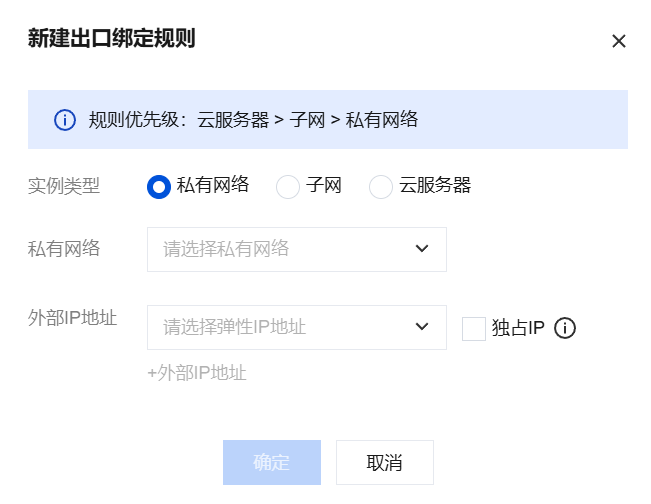Click the info icon in priority banner
651x504 pixels.
[x=65, y=120]
